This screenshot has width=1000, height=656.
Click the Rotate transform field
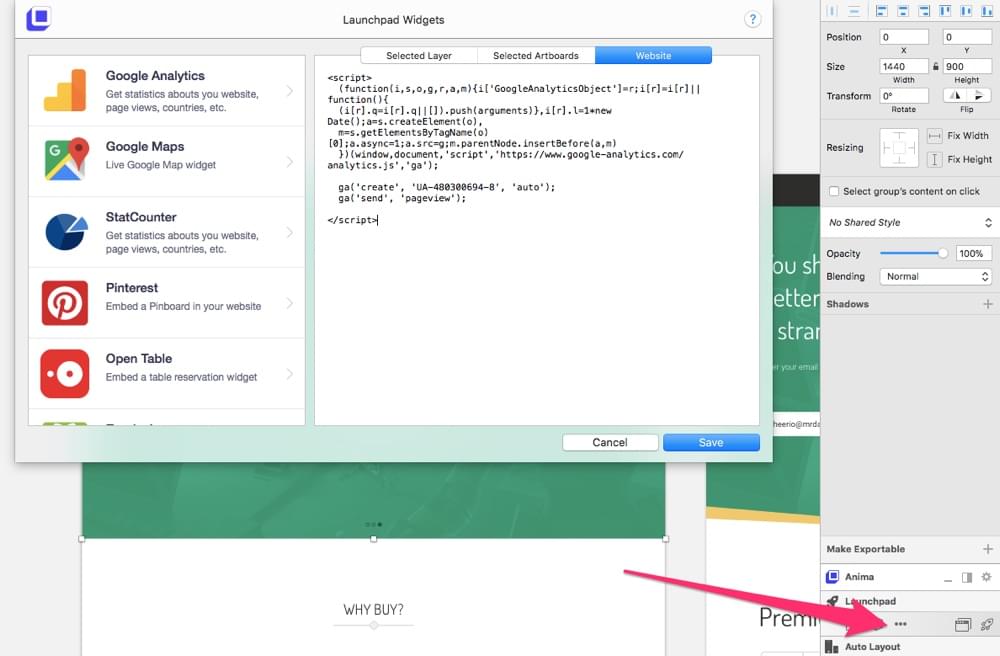[904, 96]
